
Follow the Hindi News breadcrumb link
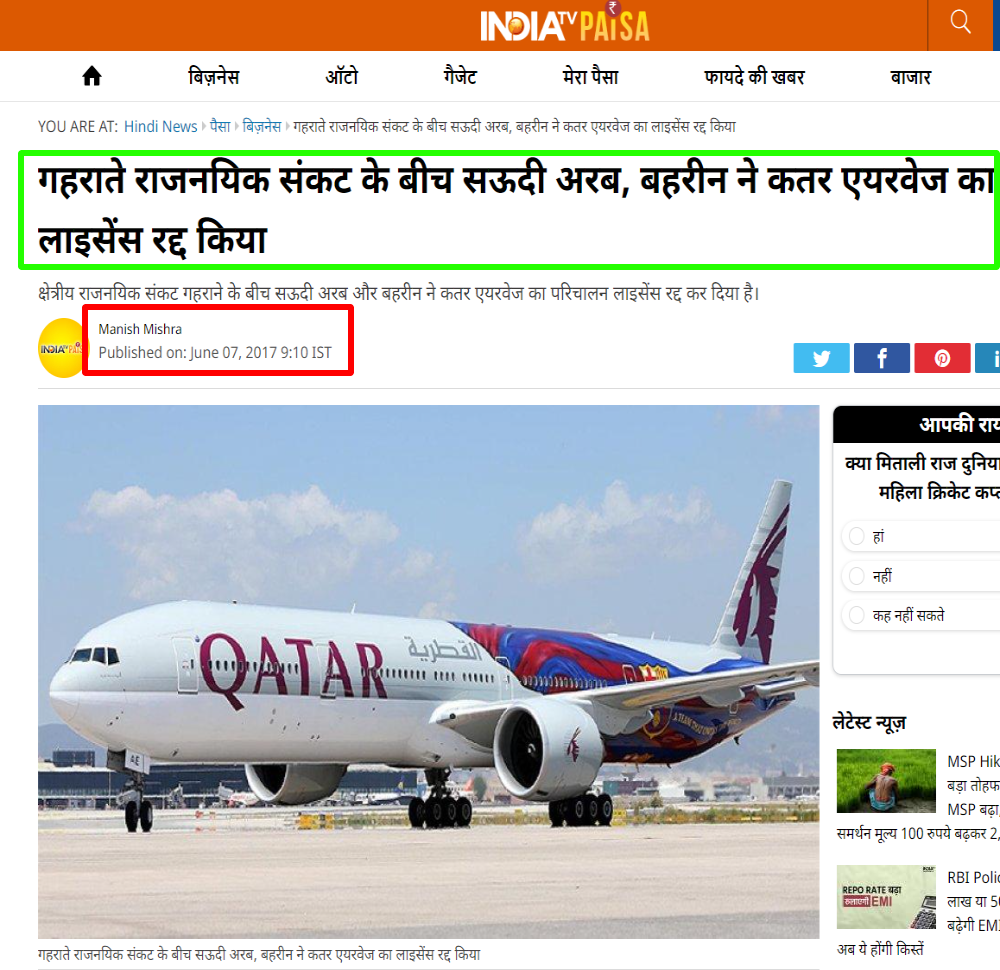click(x=161, y=126)
